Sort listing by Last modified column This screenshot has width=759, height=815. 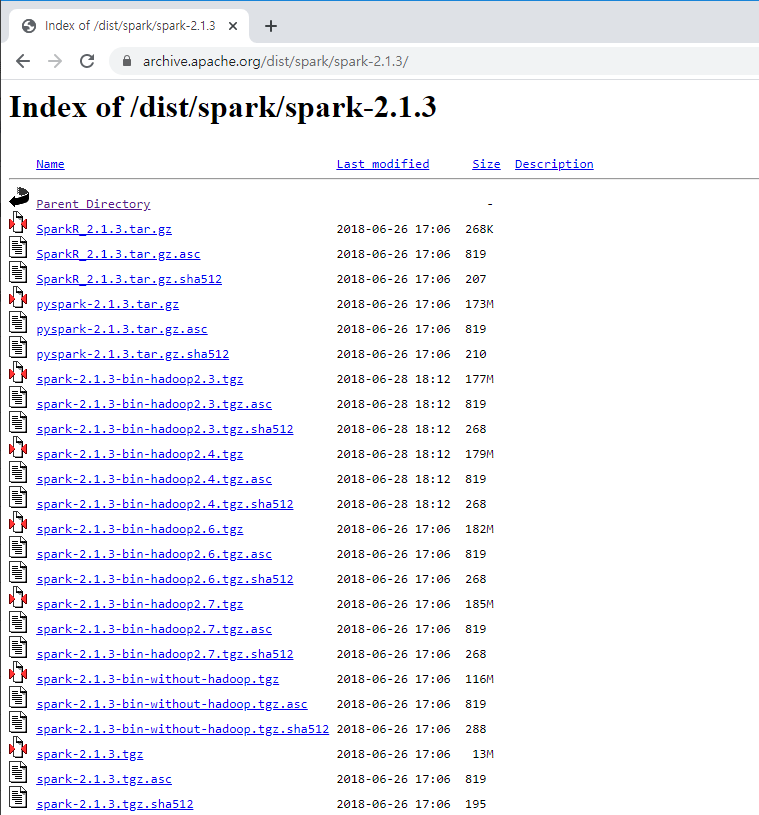click(x=383, y=164)
